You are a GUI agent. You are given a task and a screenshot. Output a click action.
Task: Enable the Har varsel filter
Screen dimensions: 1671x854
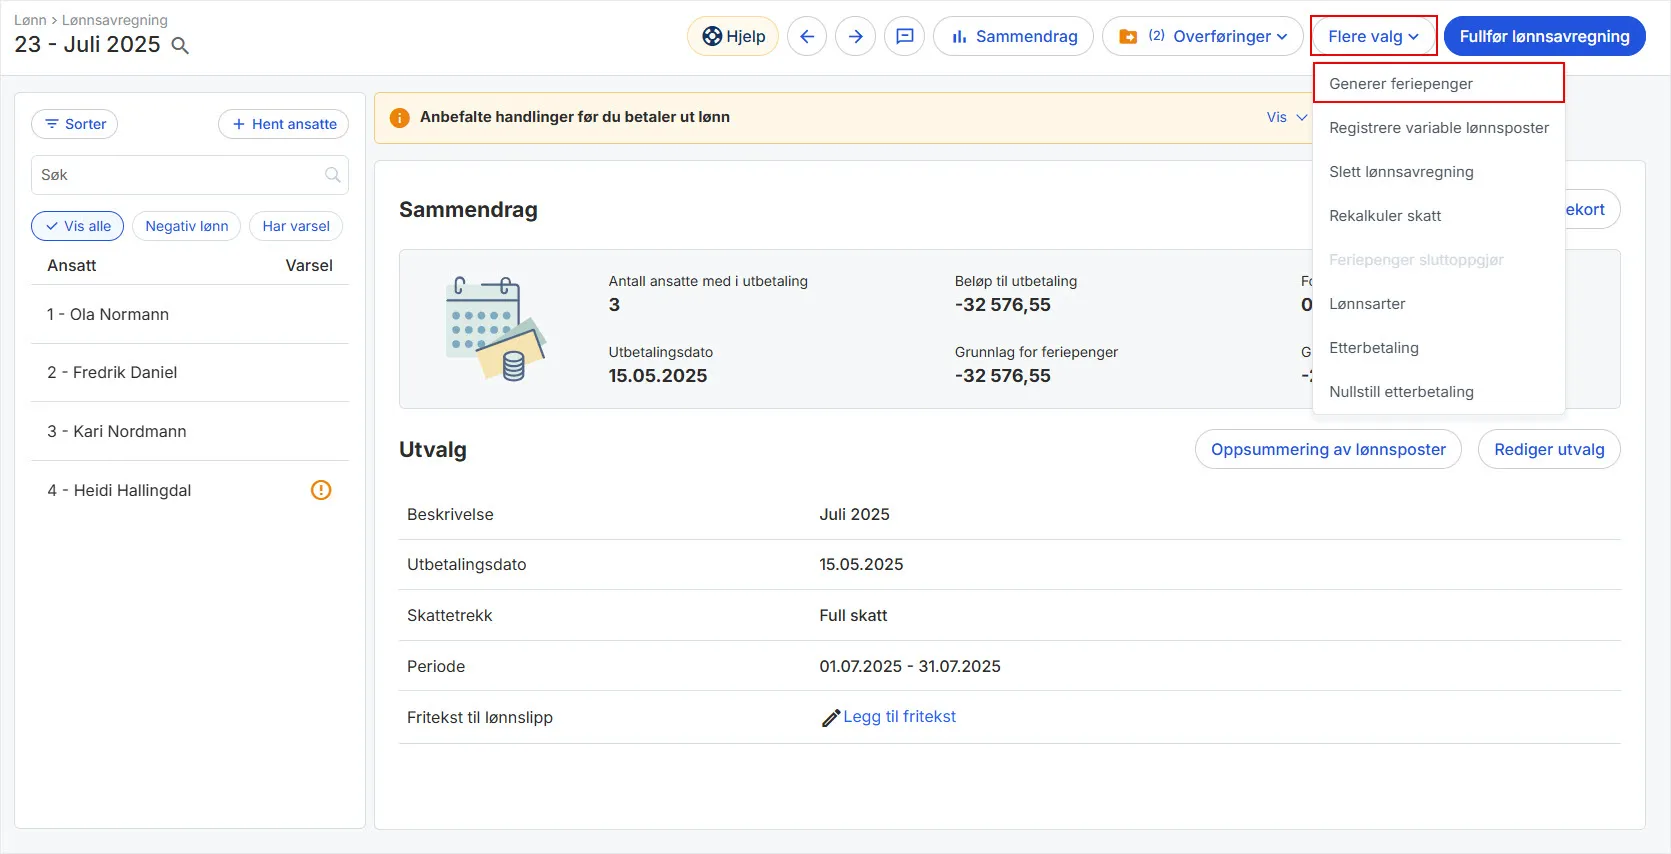click(296, 226)
